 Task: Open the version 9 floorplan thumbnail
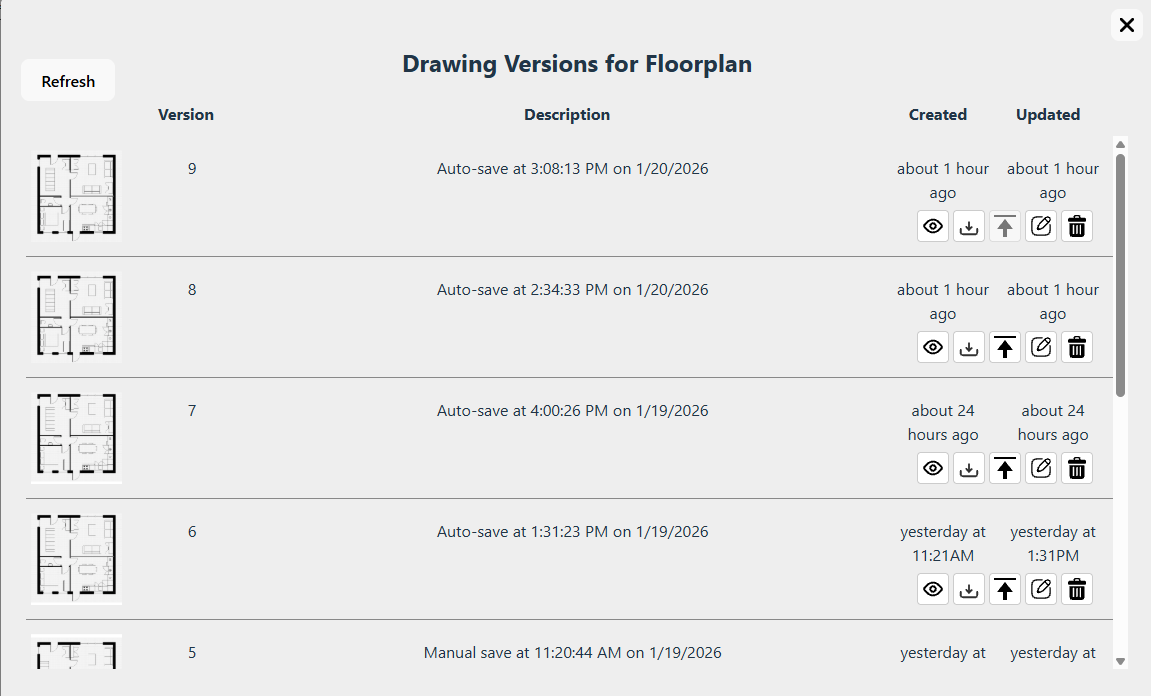click(76, 196)
